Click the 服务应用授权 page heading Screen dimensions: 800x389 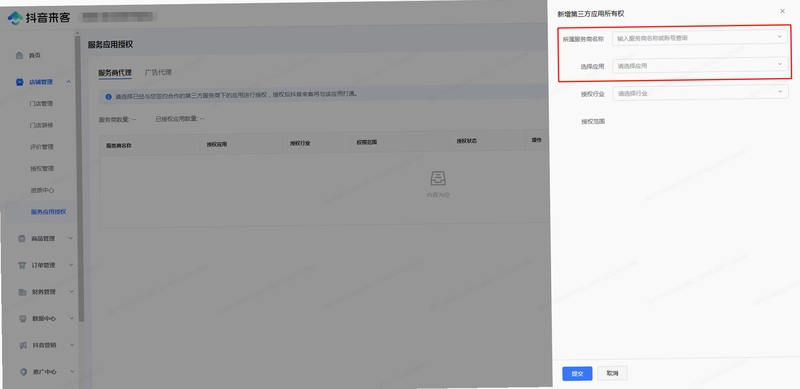click(111, 45)
